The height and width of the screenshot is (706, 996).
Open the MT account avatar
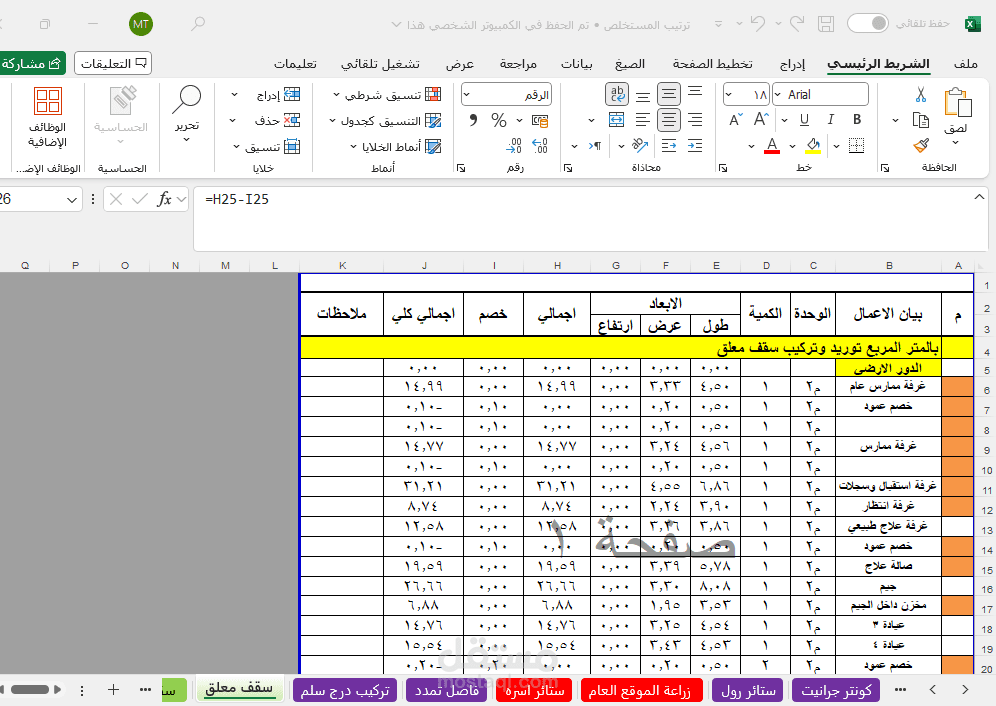tap(140, 24)
